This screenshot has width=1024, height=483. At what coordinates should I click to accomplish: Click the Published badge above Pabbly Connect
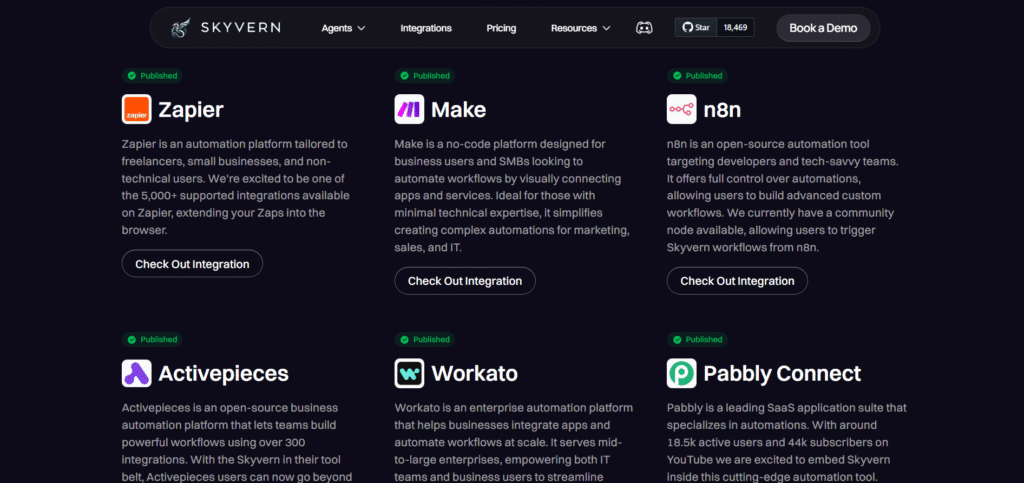tap(697, 339)
